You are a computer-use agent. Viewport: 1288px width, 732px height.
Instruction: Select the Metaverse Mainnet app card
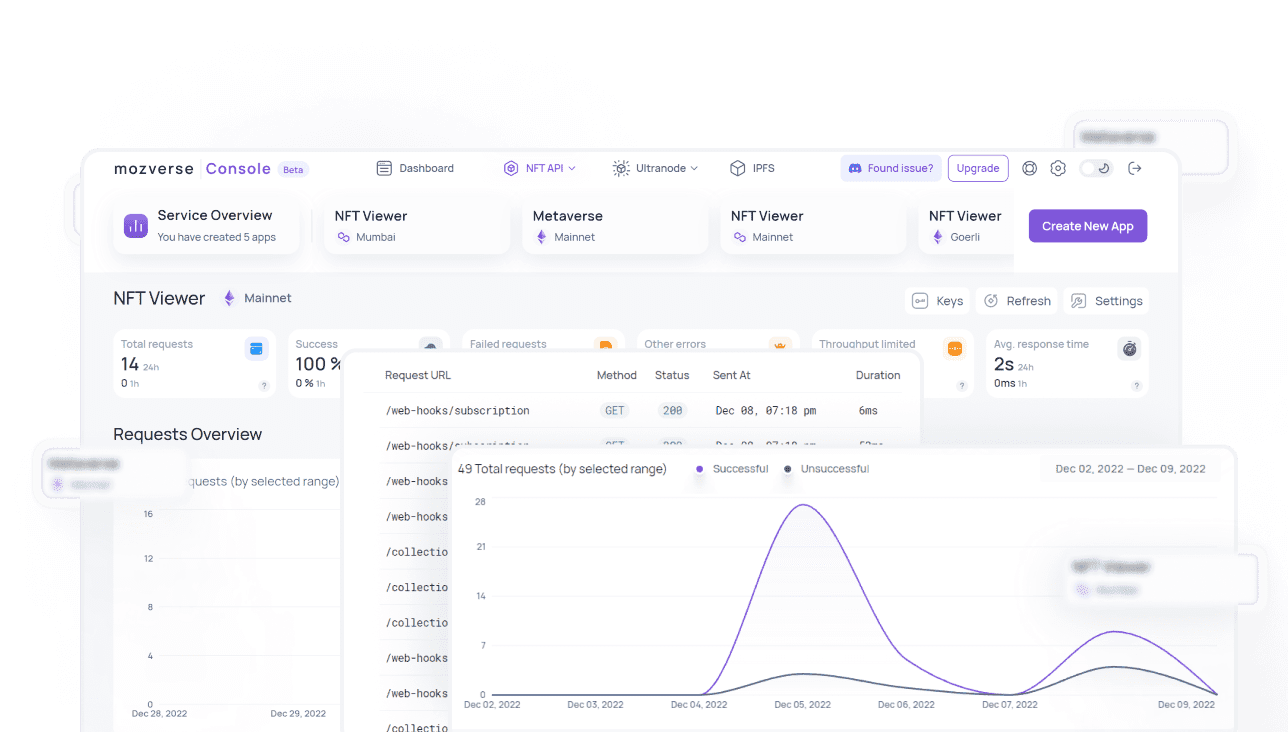(613, 226)
